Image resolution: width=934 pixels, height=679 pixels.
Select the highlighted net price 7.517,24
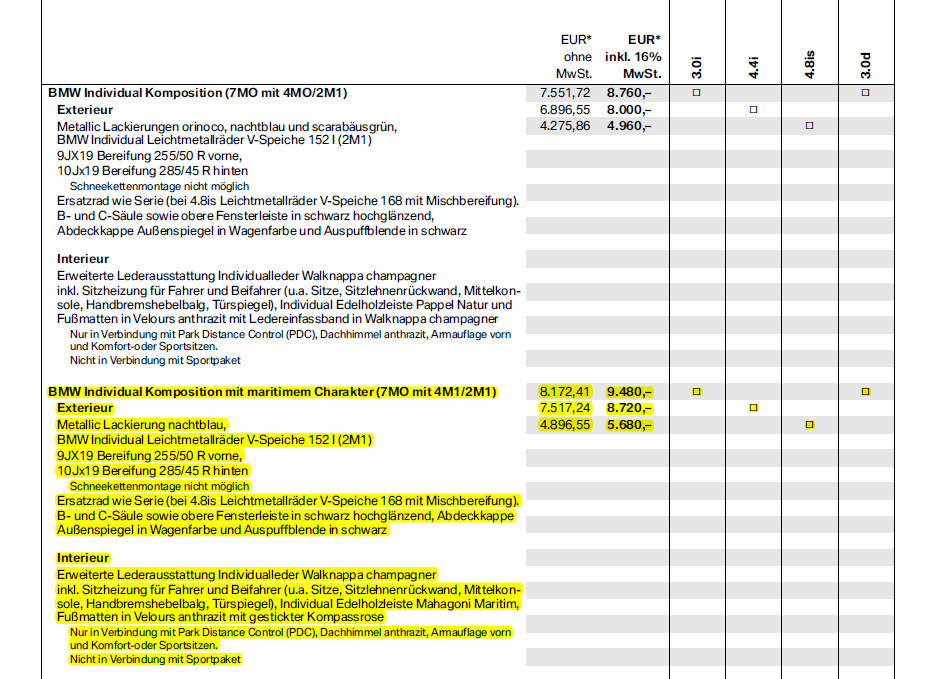tap(565, 408)
